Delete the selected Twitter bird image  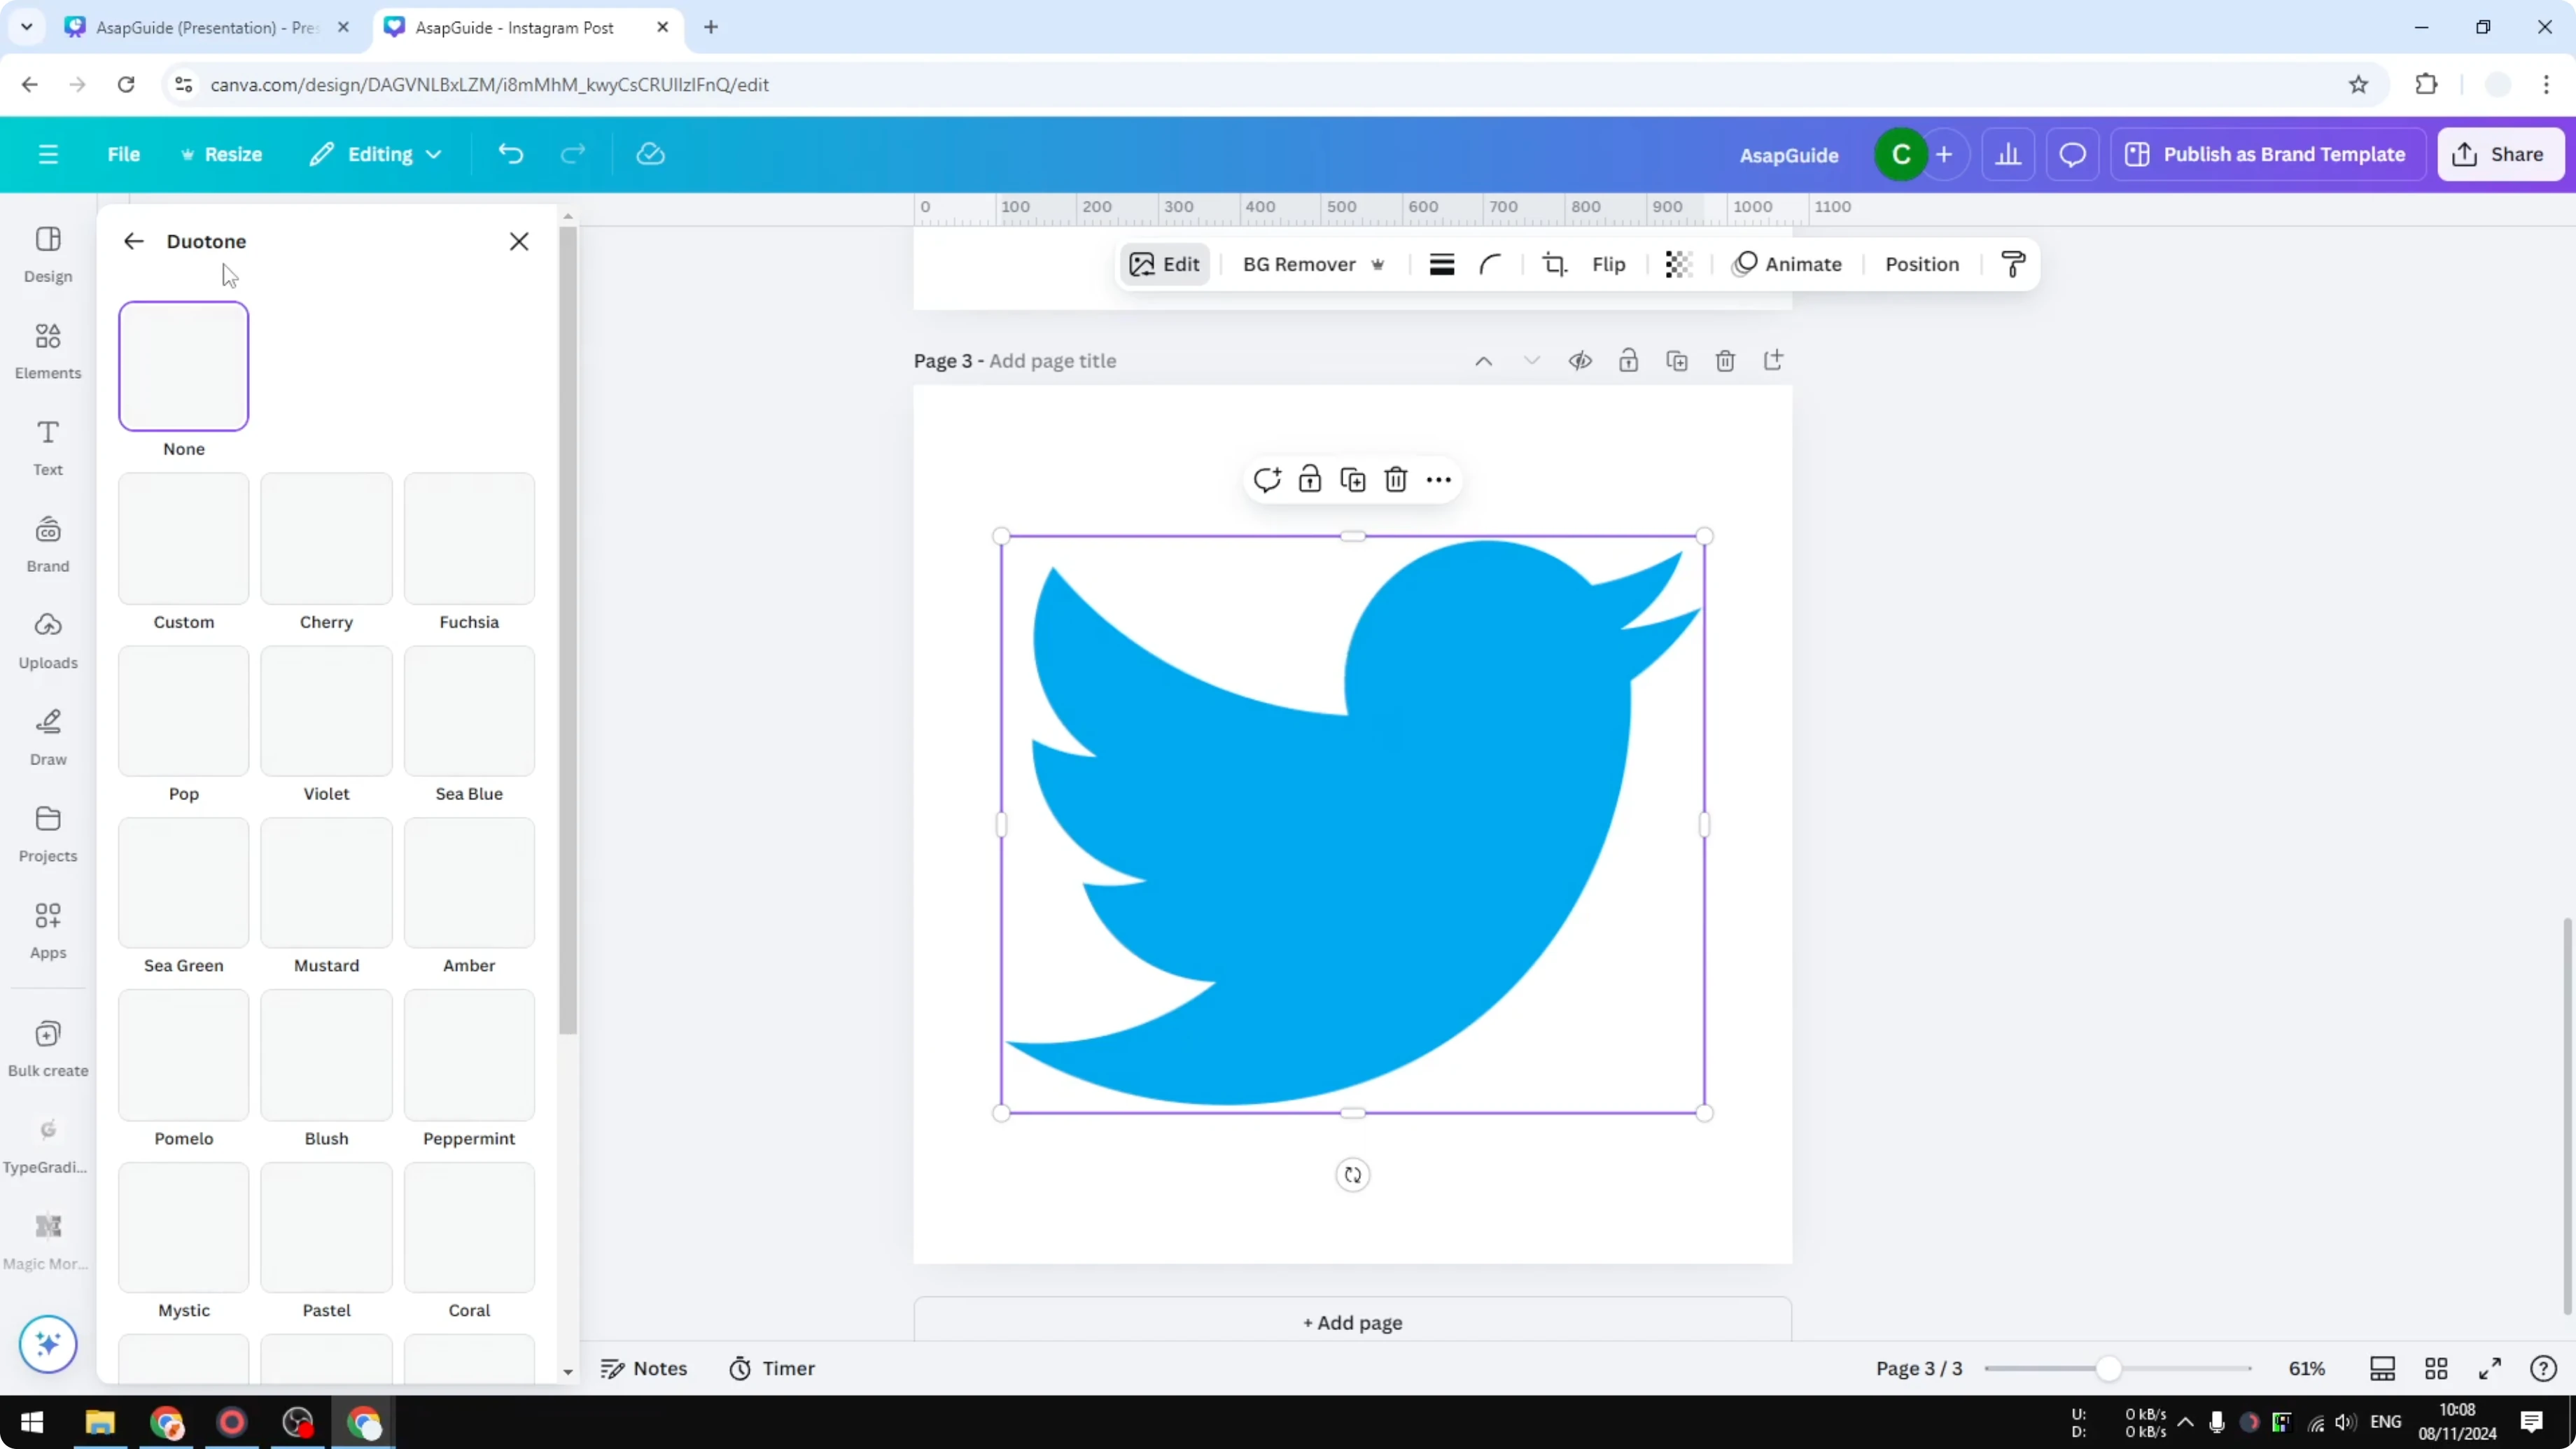(1394, 479)
